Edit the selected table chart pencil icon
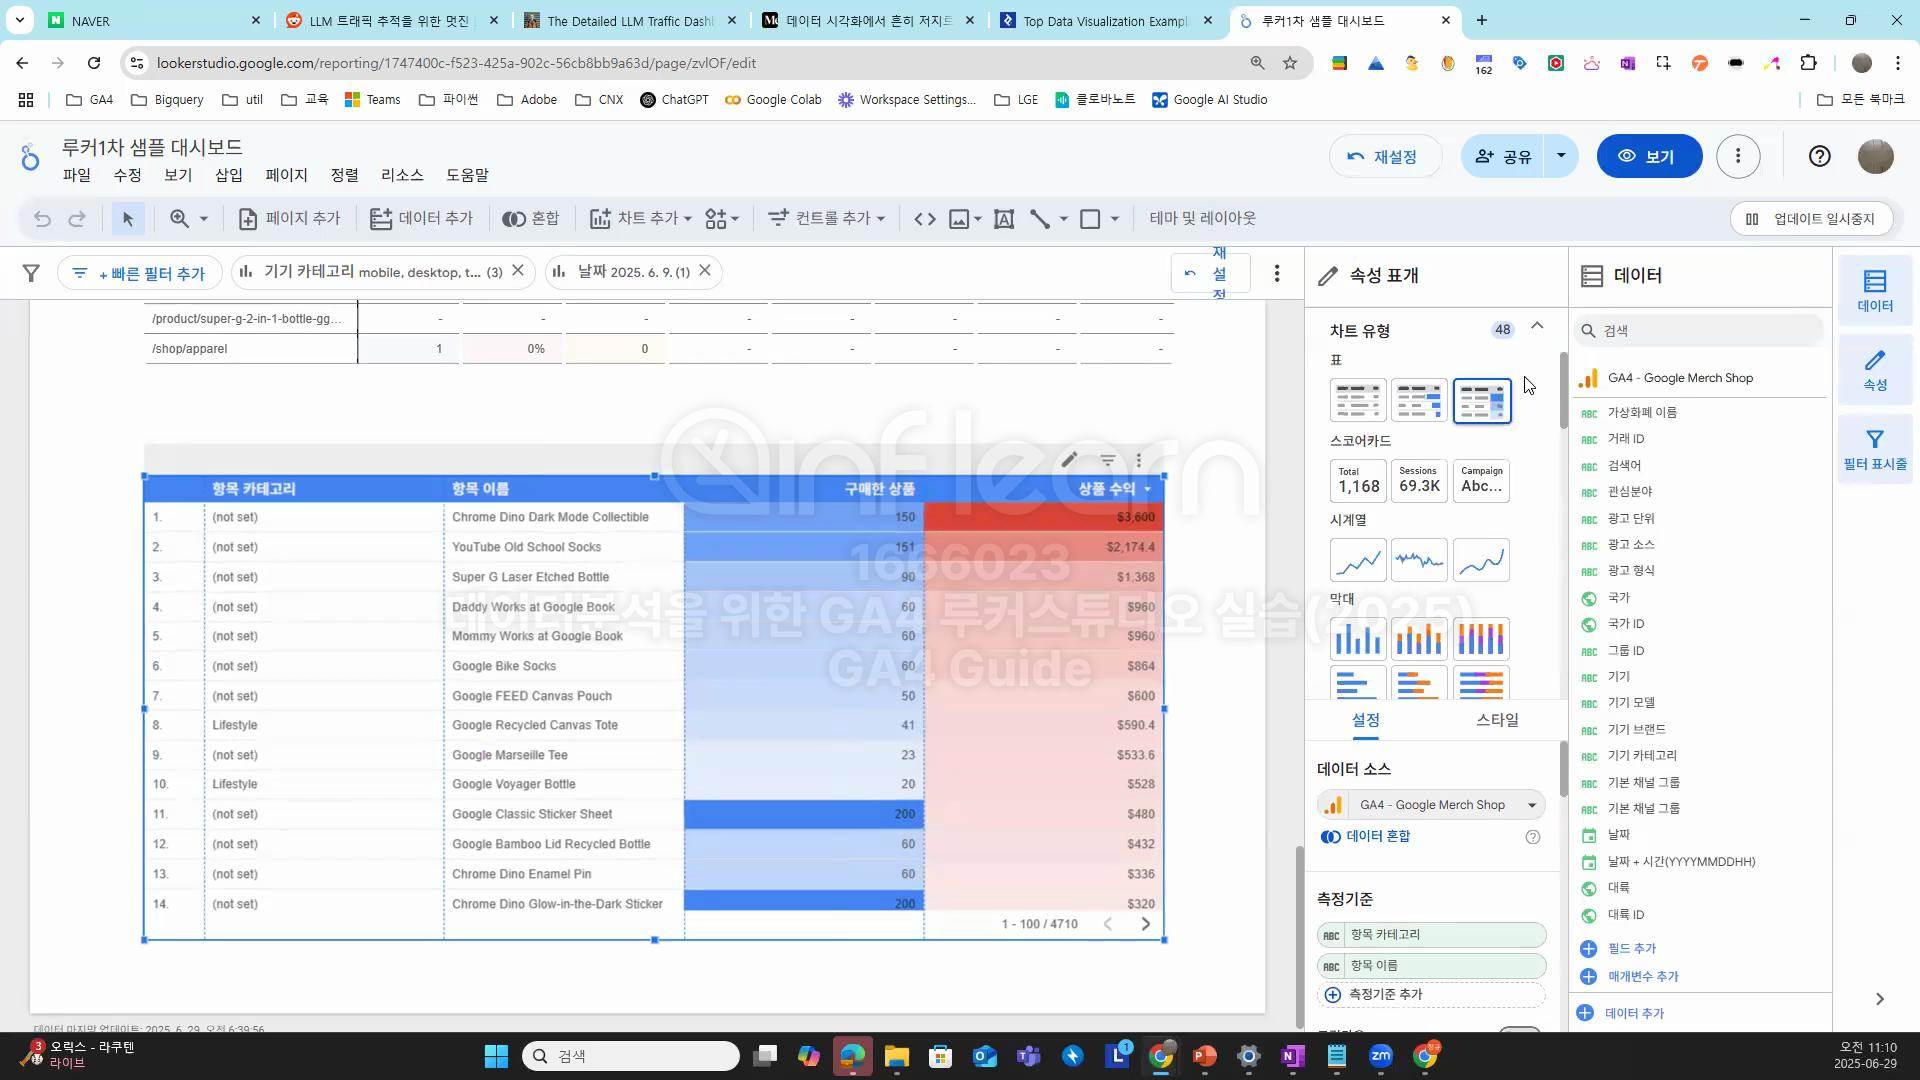This screenshot has height=1080, width=1920. (x=1069, y=460)
